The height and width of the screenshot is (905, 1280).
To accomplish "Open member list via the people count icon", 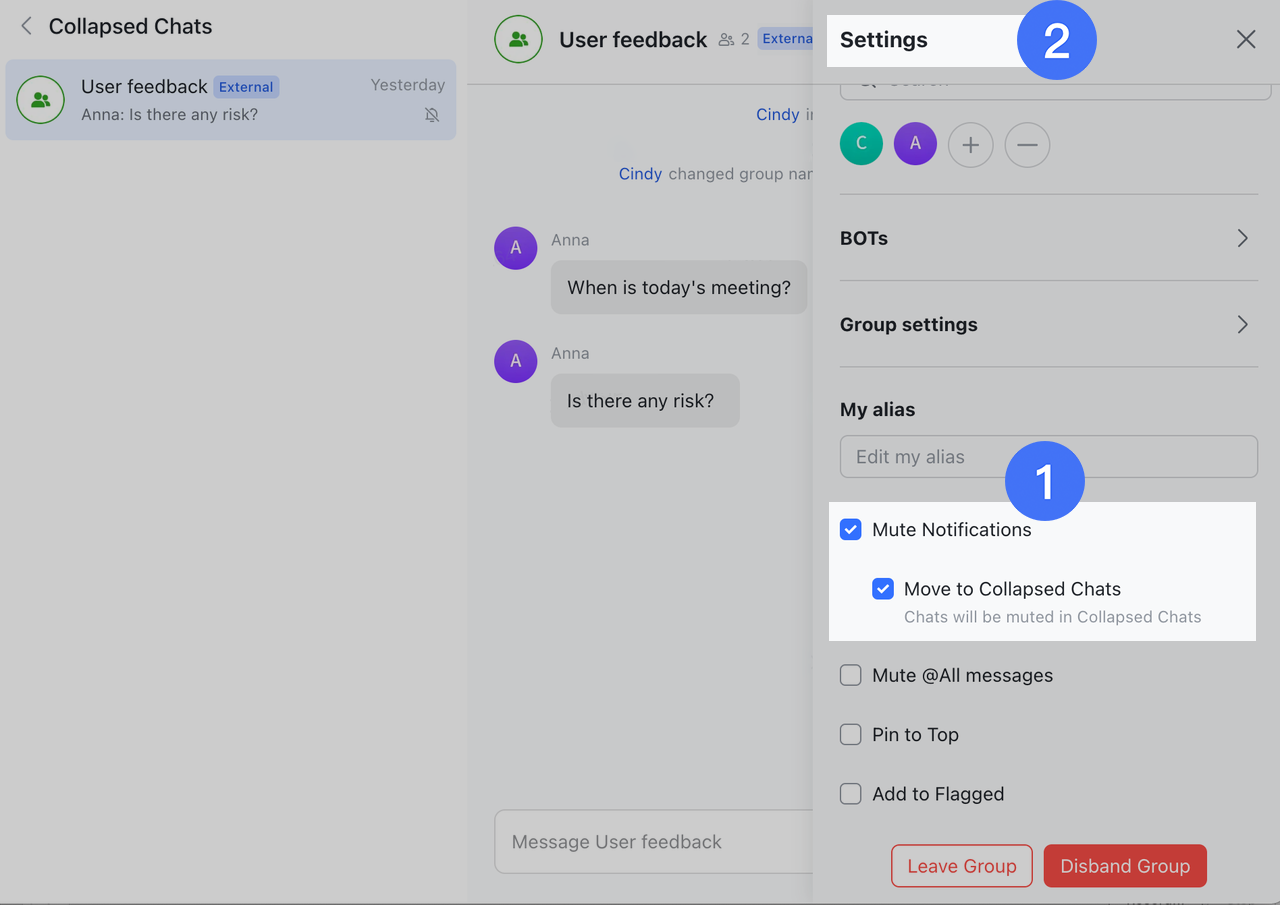I will tap(727, 39).
